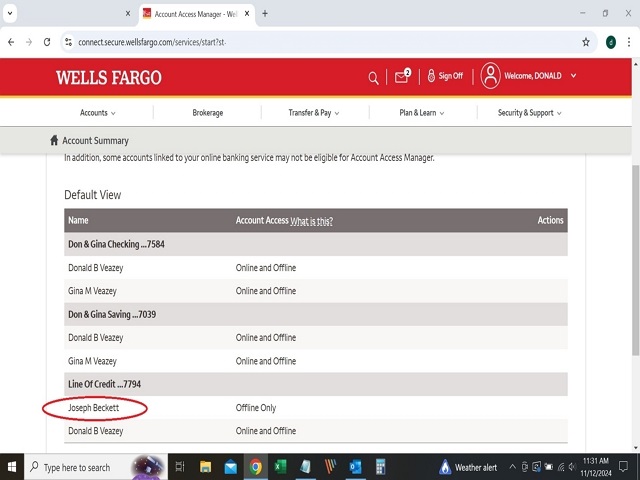Open Task View on the taskbar
The height and width of the screenshot is (480, 640).
pyautogui.click(x=180, y=467)
